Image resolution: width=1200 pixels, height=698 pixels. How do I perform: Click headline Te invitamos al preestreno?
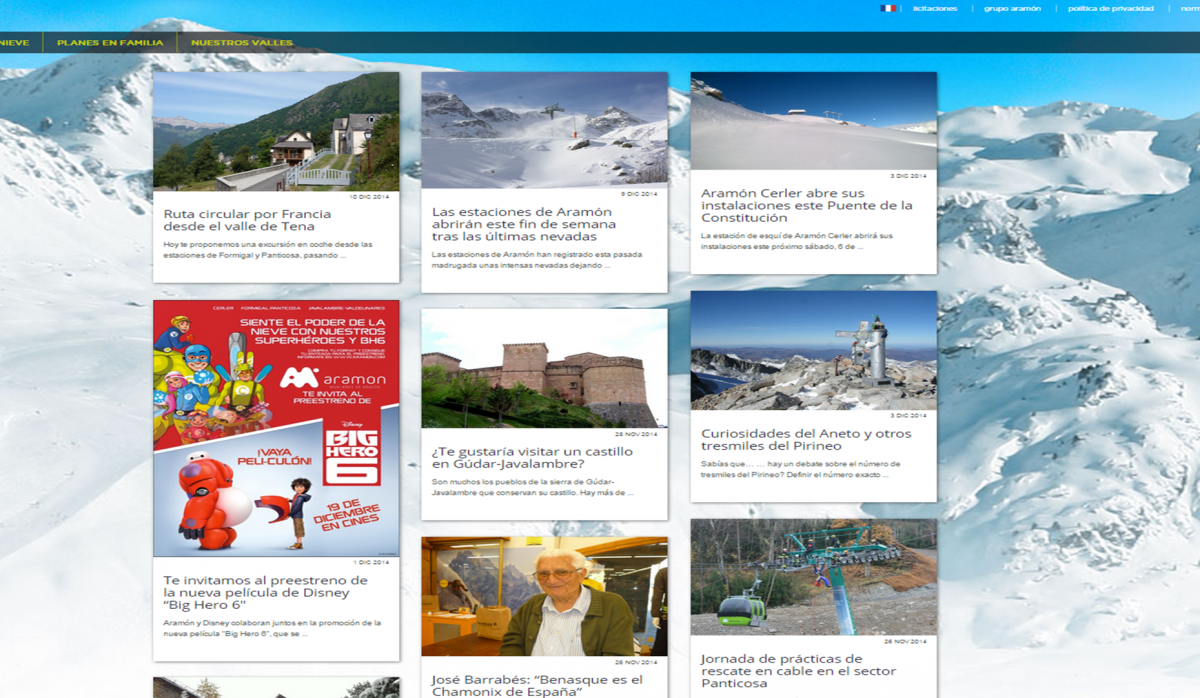click(x=266, y=592)
